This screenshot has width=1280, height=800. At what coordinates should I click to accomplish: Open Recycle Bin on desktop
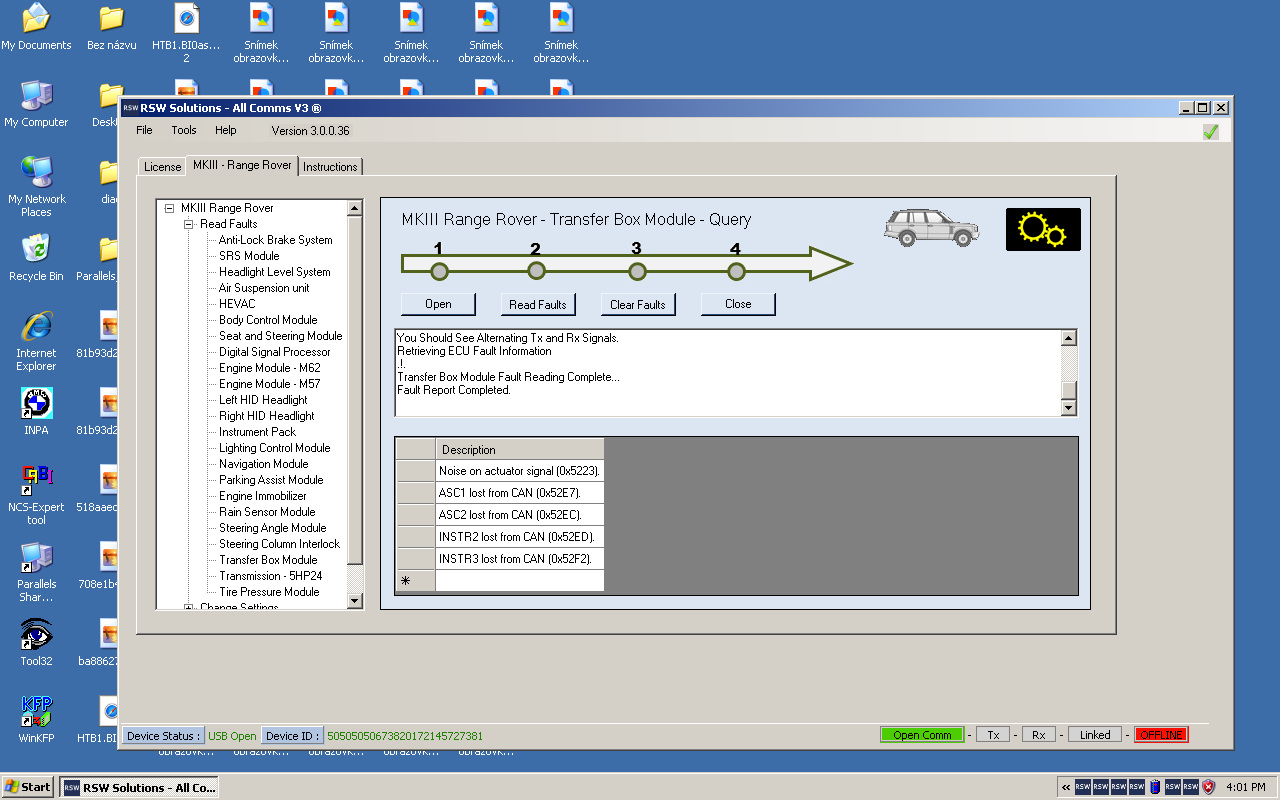pyautogui.click(x=37, y=250)
